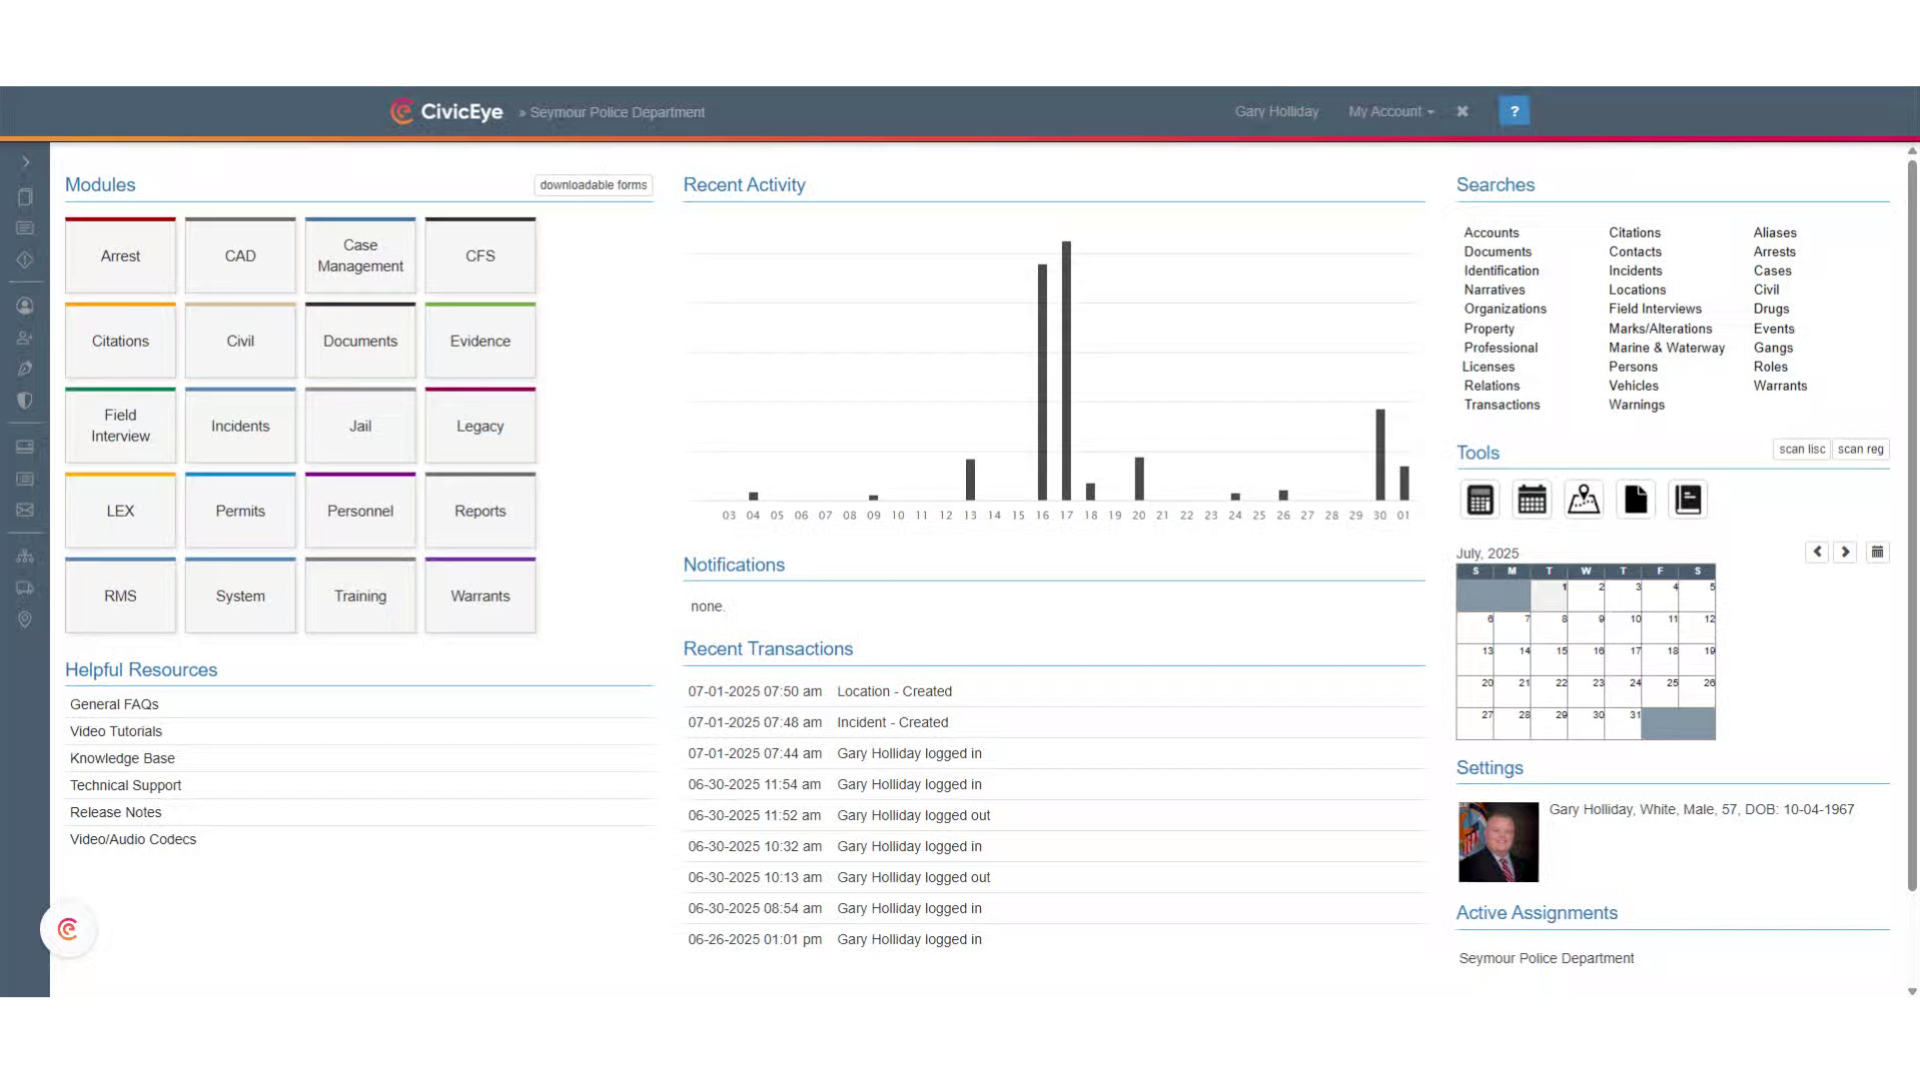Image resolution: width=1920 pixels, height=1080 pixels.
Task: Click the CivicEye floating chat icon
Action: [68, 930]
